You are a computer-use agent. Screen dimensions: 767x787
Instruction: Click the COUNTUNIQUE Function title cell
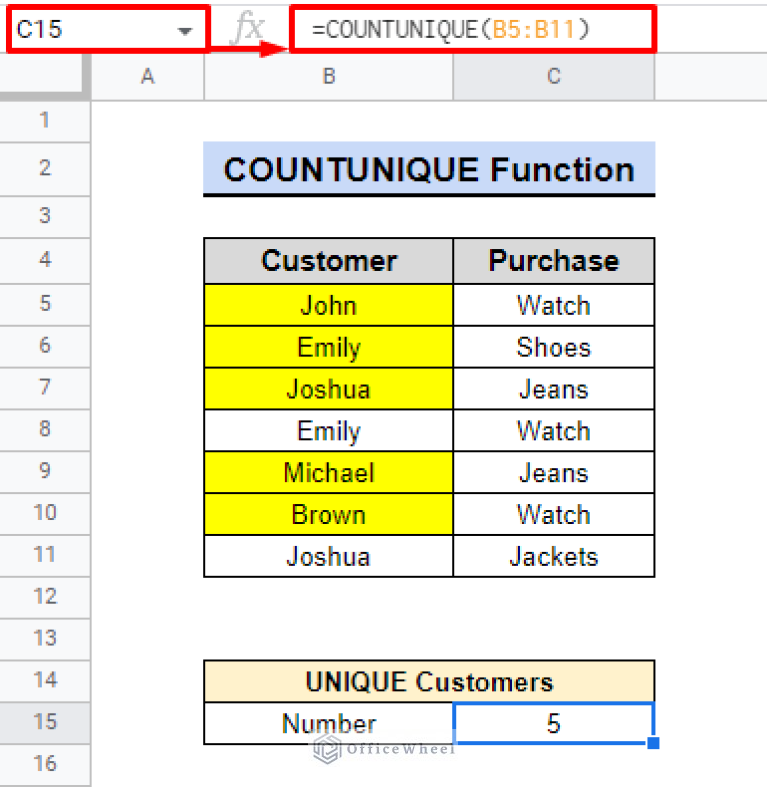(x=428, y=169)
